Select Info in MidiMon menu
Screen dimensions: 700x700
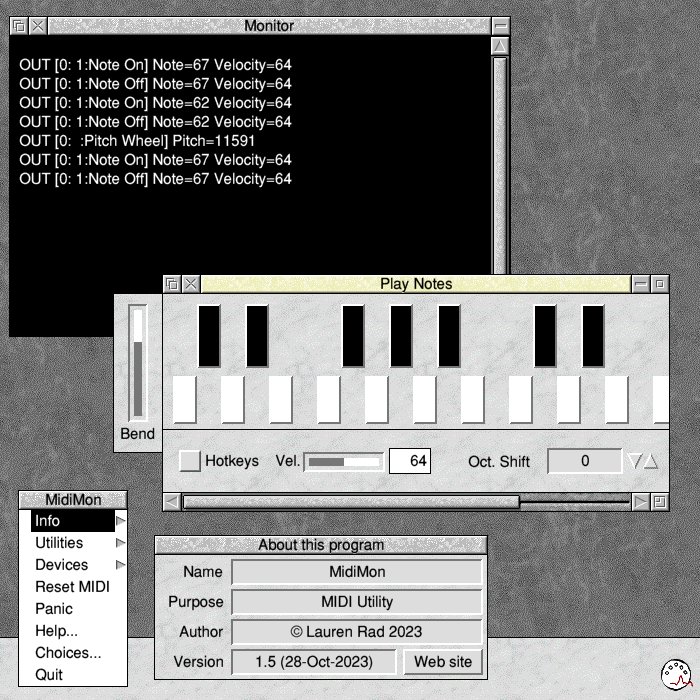[73, 521]
